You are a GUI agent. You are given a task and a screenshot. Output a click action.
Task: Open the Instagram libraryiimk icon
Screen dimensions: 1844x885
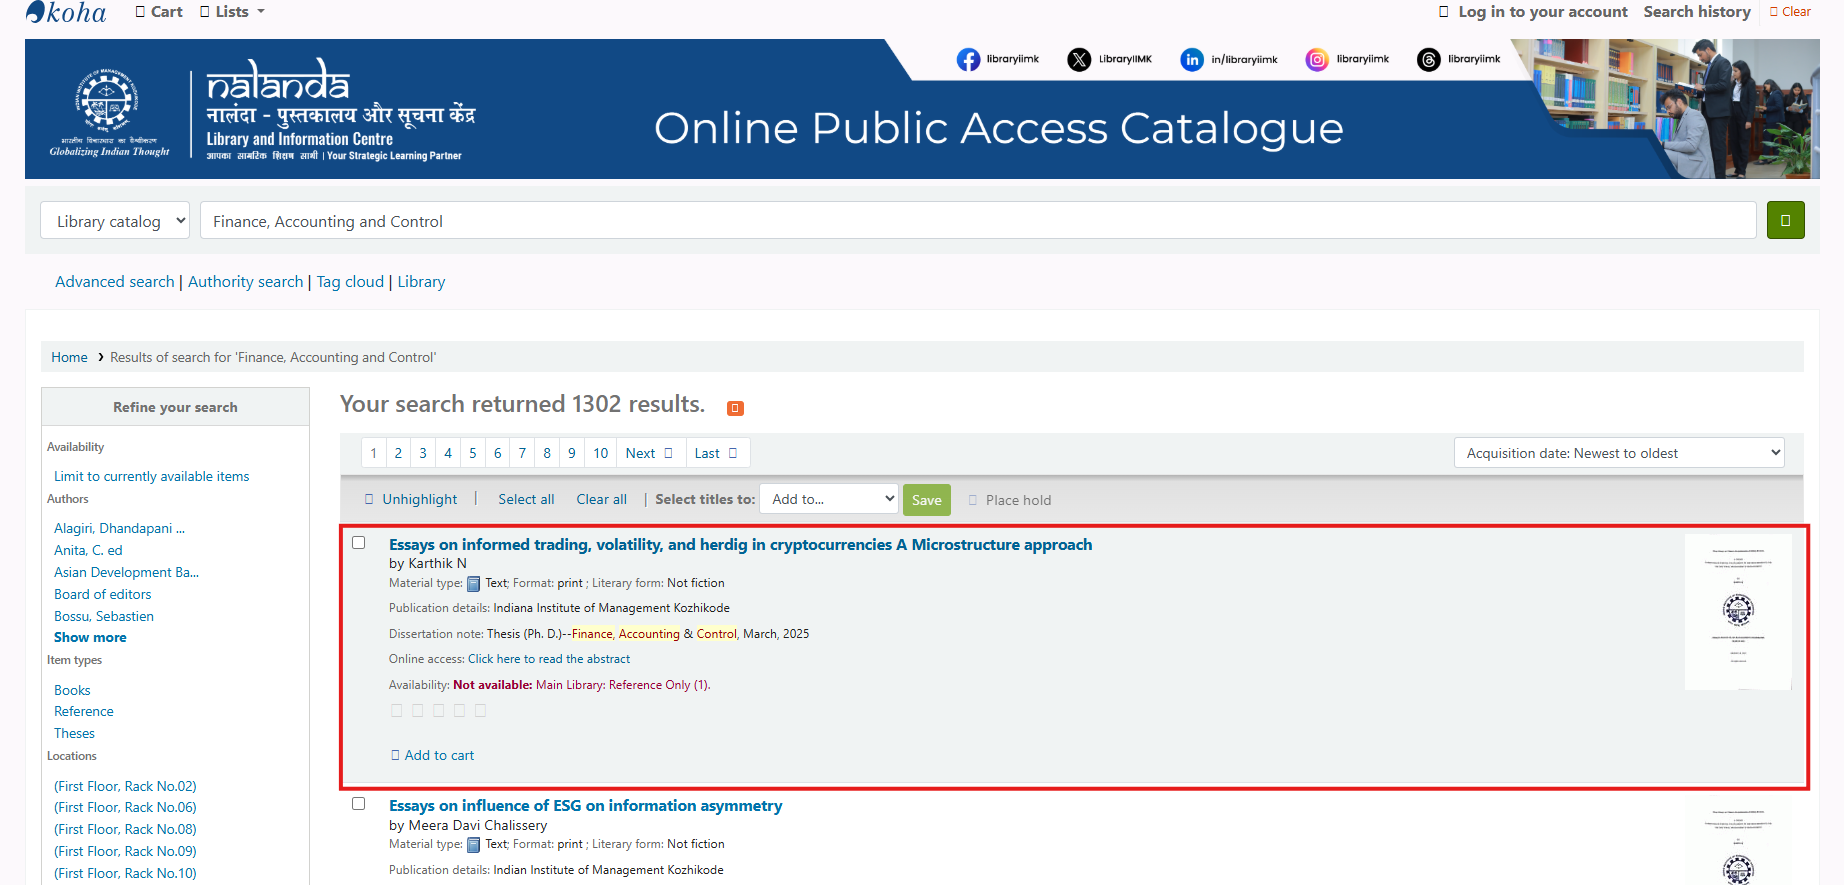(x=1317, y=60)
